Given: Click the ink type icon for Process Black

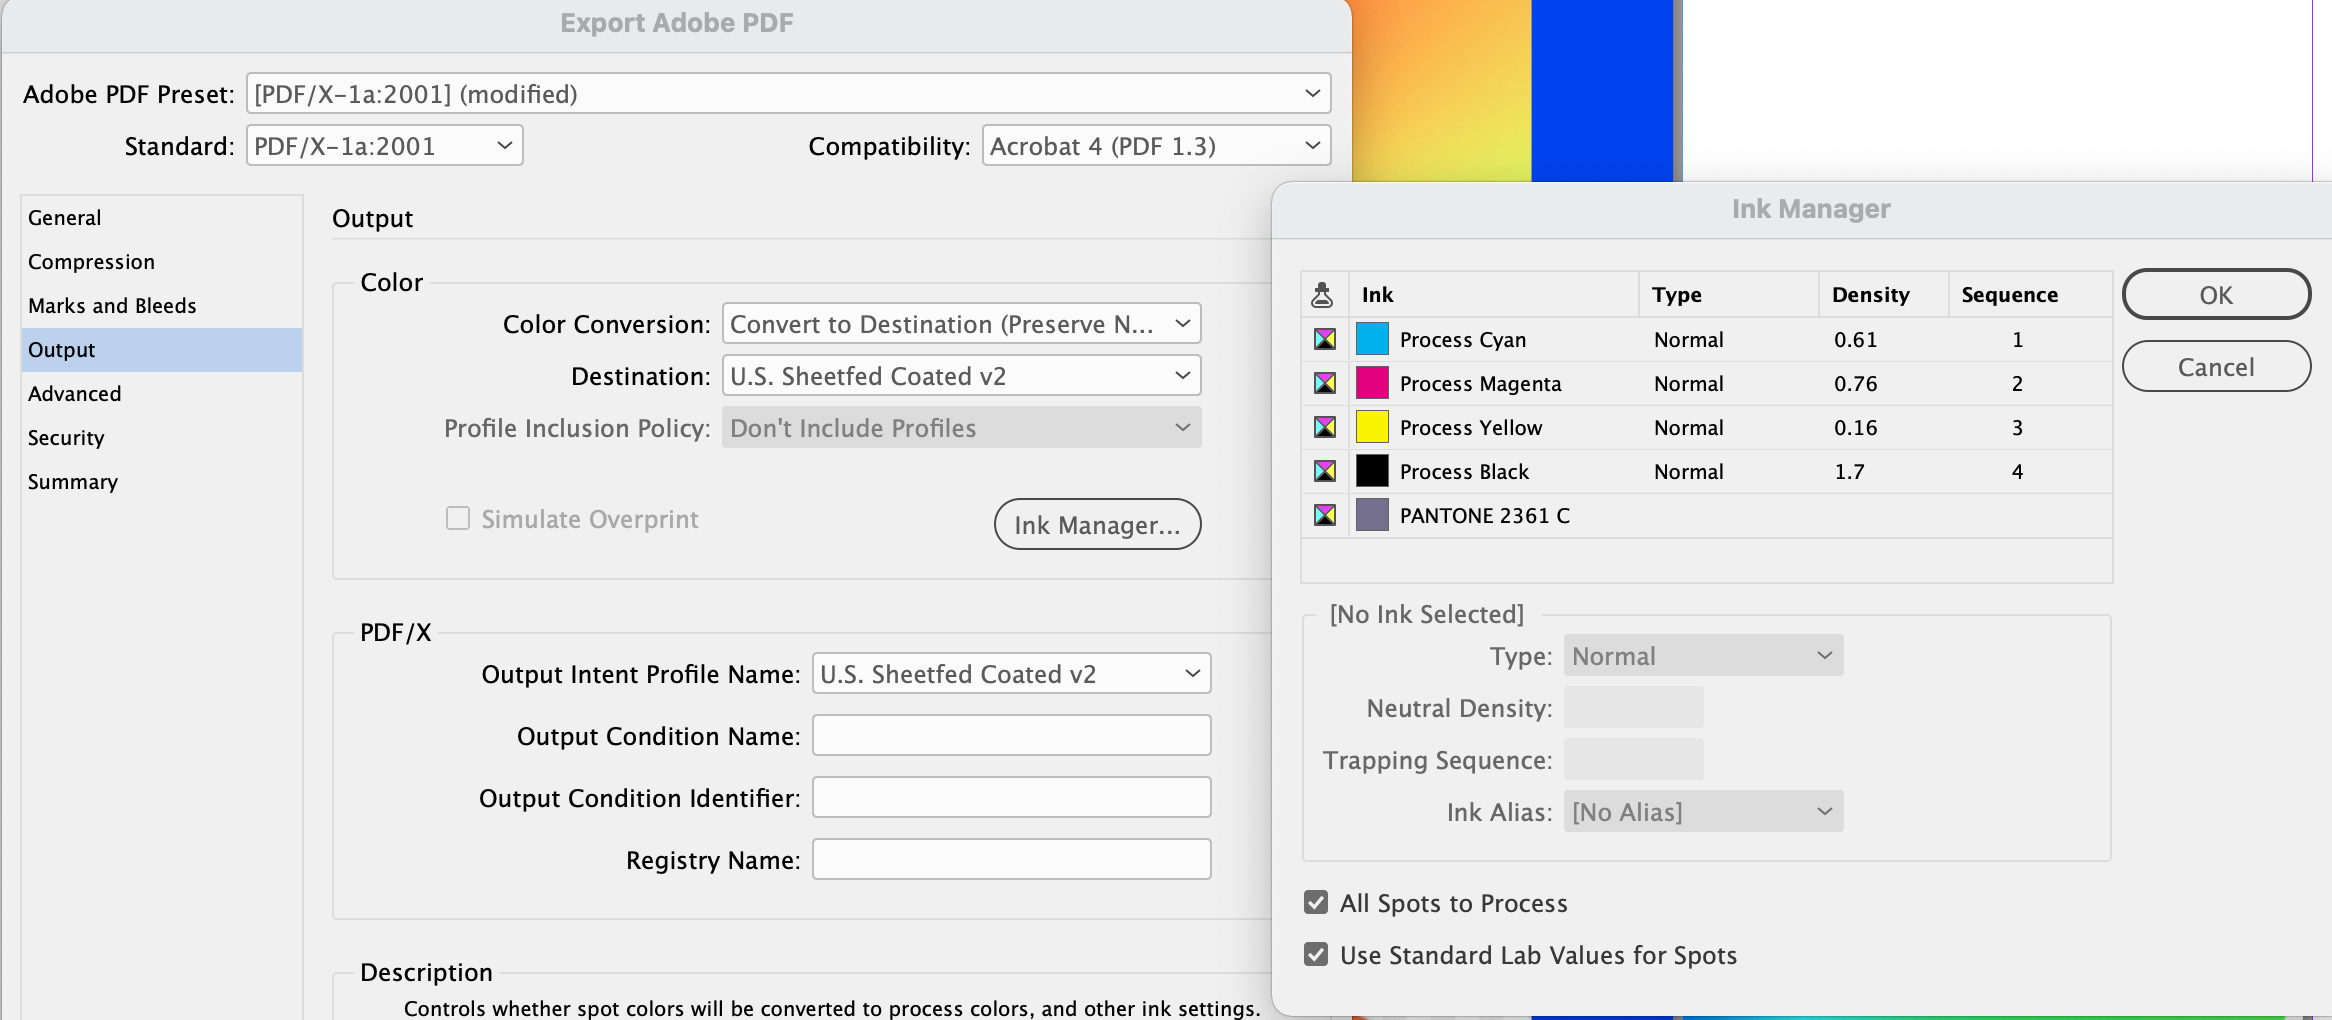Looking at the screenshot, I should (1324, 471).
